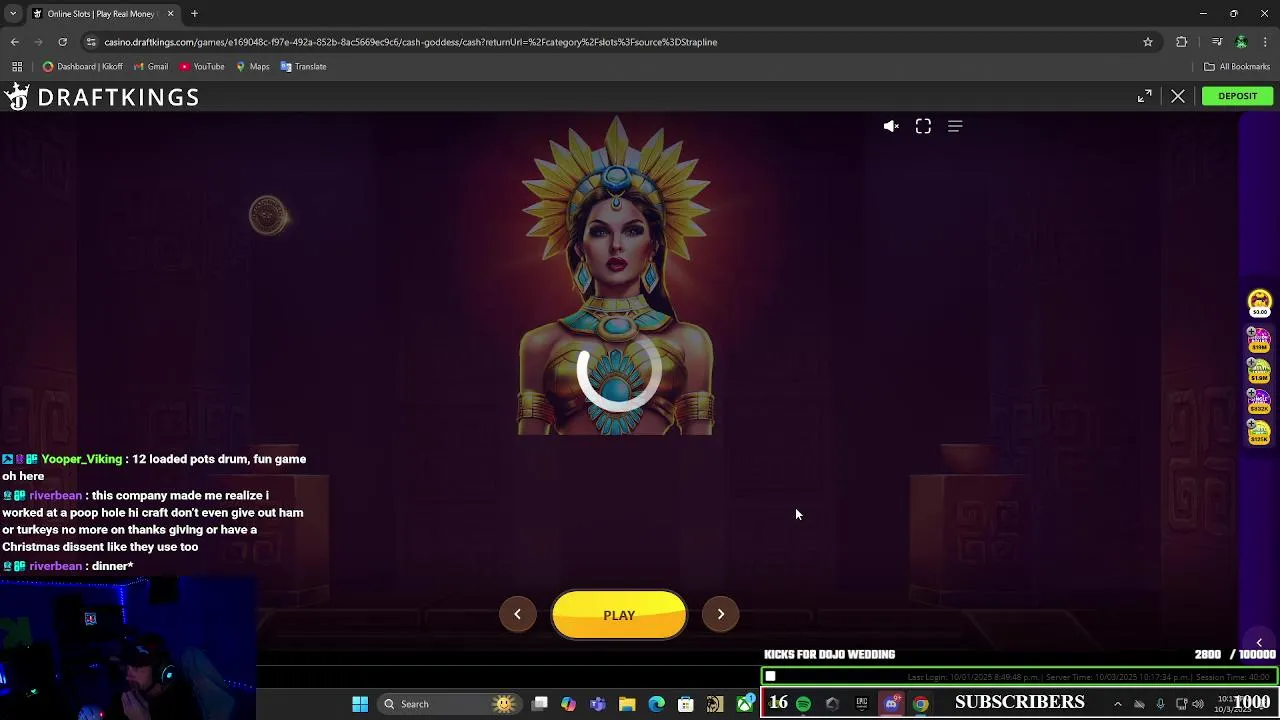
Task: Open the Google apps grid in bookmarks bar
Action: point(17,67)
